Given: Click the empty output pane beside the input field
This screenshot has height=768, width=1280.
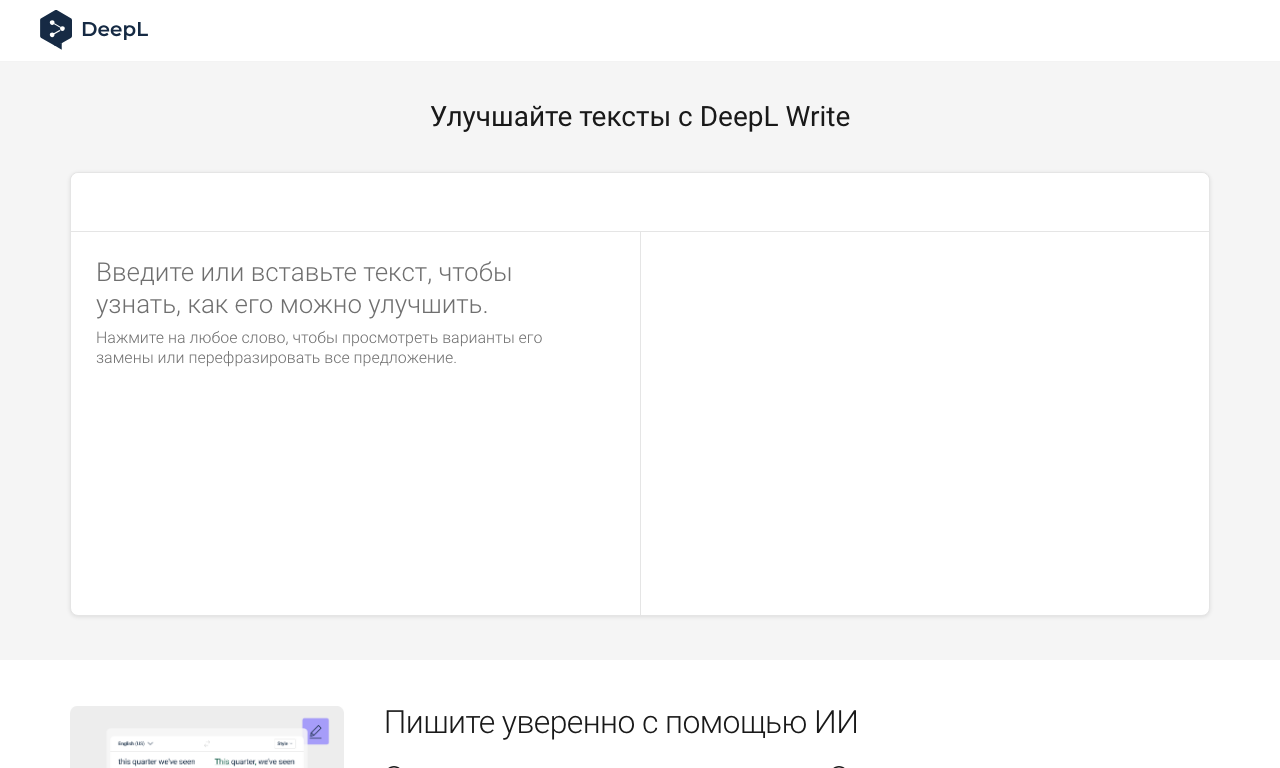Looking at the screenshot, I should (925, 423).
